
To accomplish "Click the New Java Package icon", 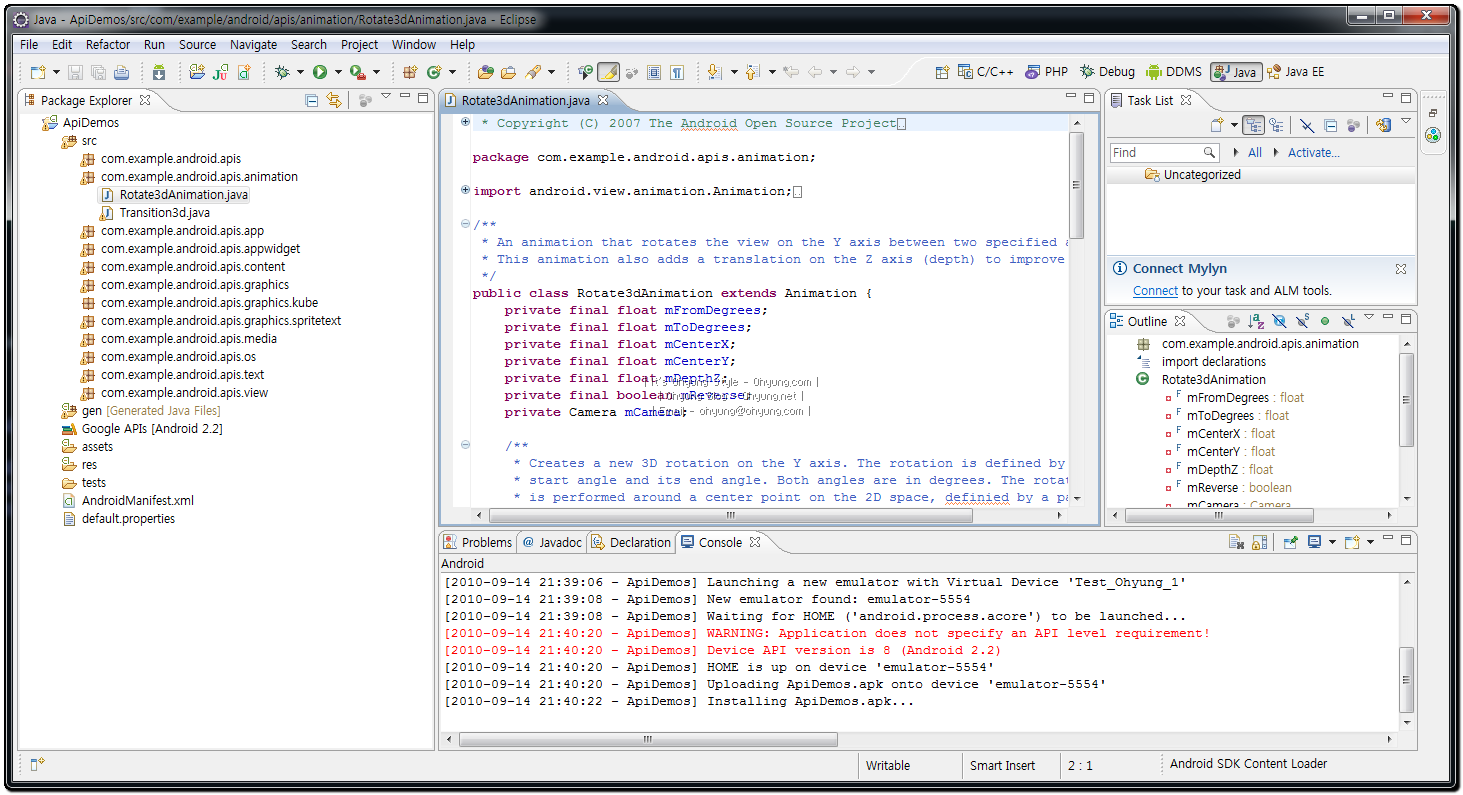I will coord(410,72).
